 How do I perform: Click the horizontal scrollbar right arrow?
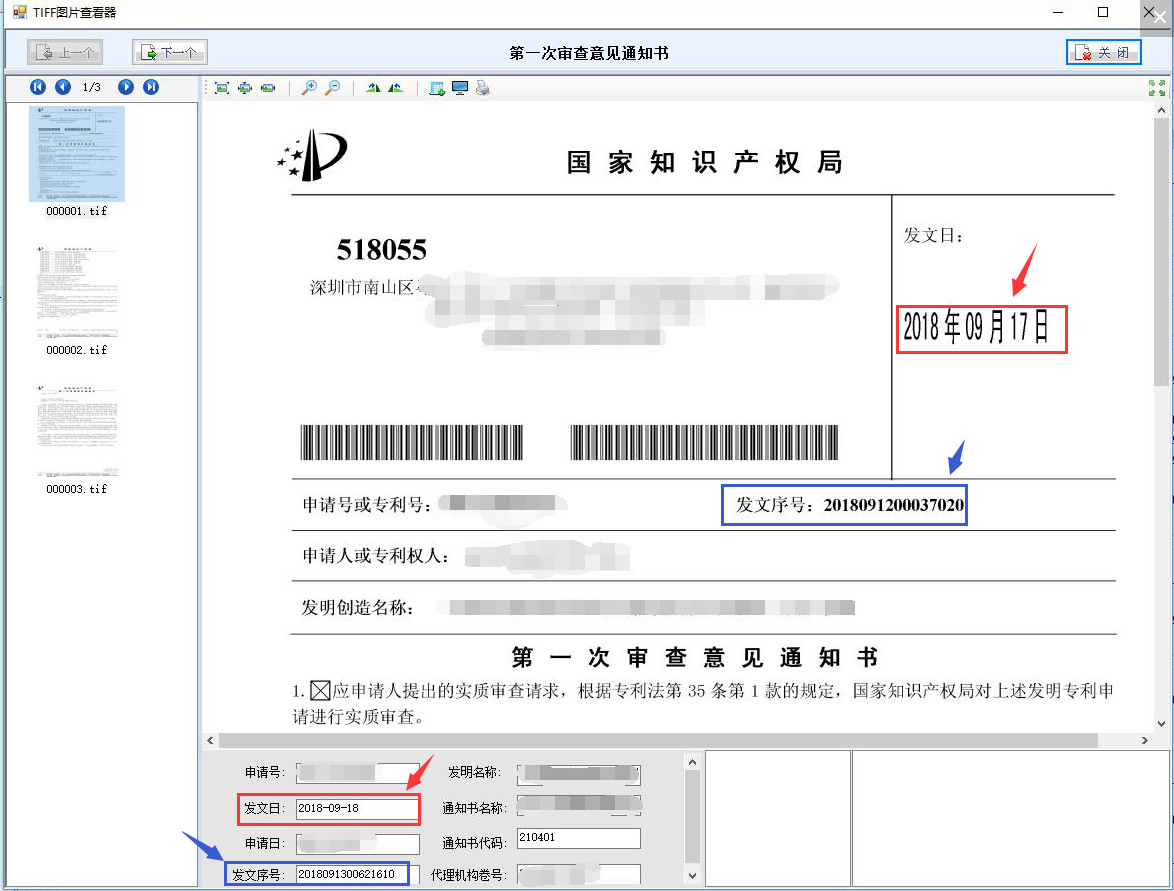[1145, 741]
